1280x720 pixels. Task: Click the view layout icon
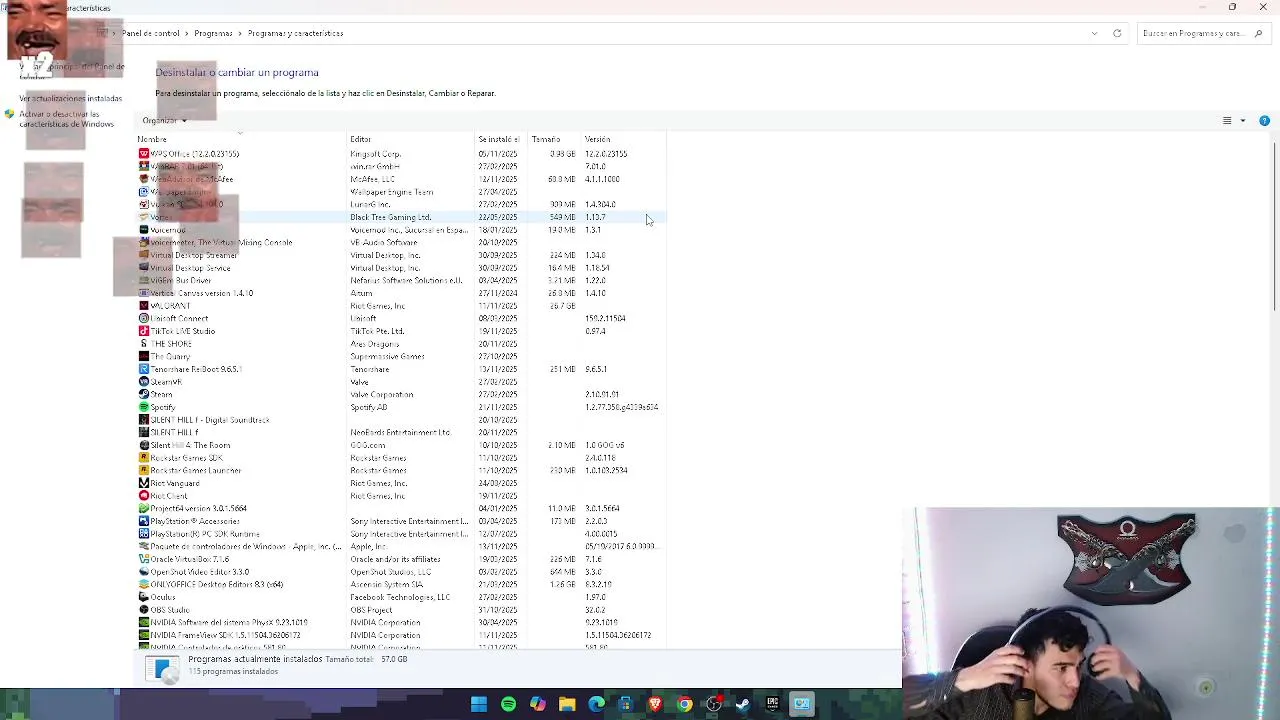coord(1227,121)
